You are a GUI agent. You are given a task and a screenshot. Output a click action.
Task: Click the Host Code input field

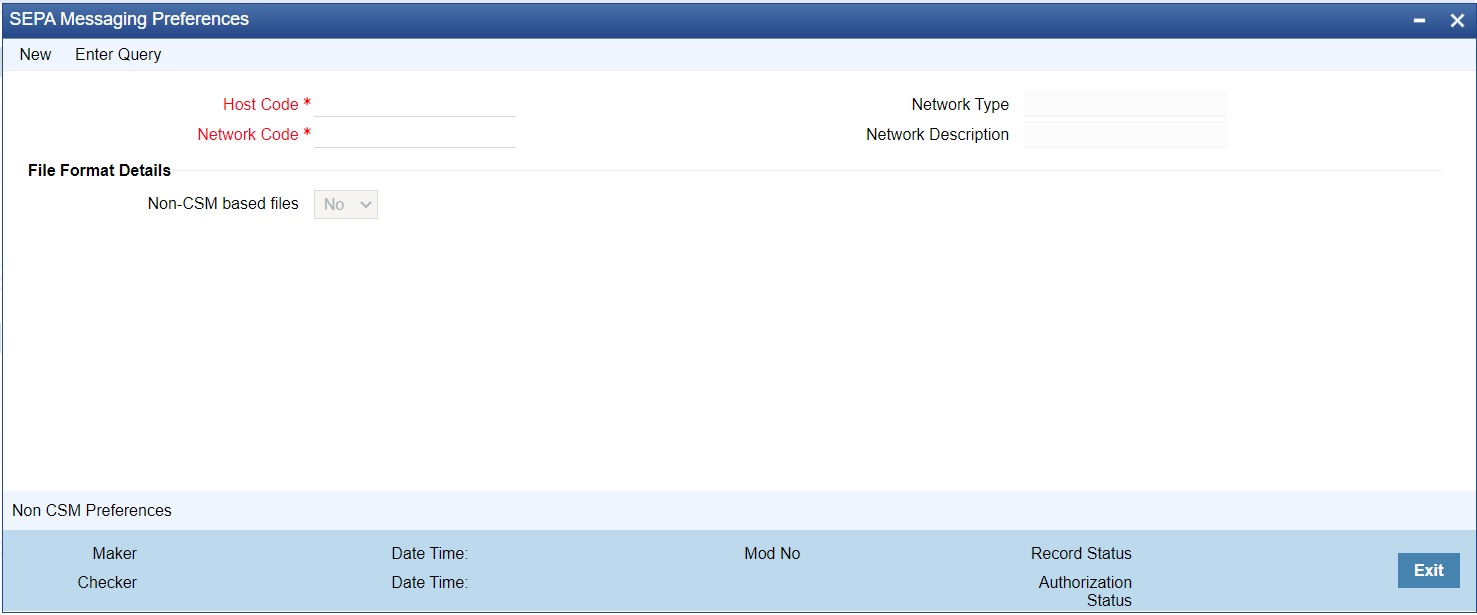tap(415, 104)
